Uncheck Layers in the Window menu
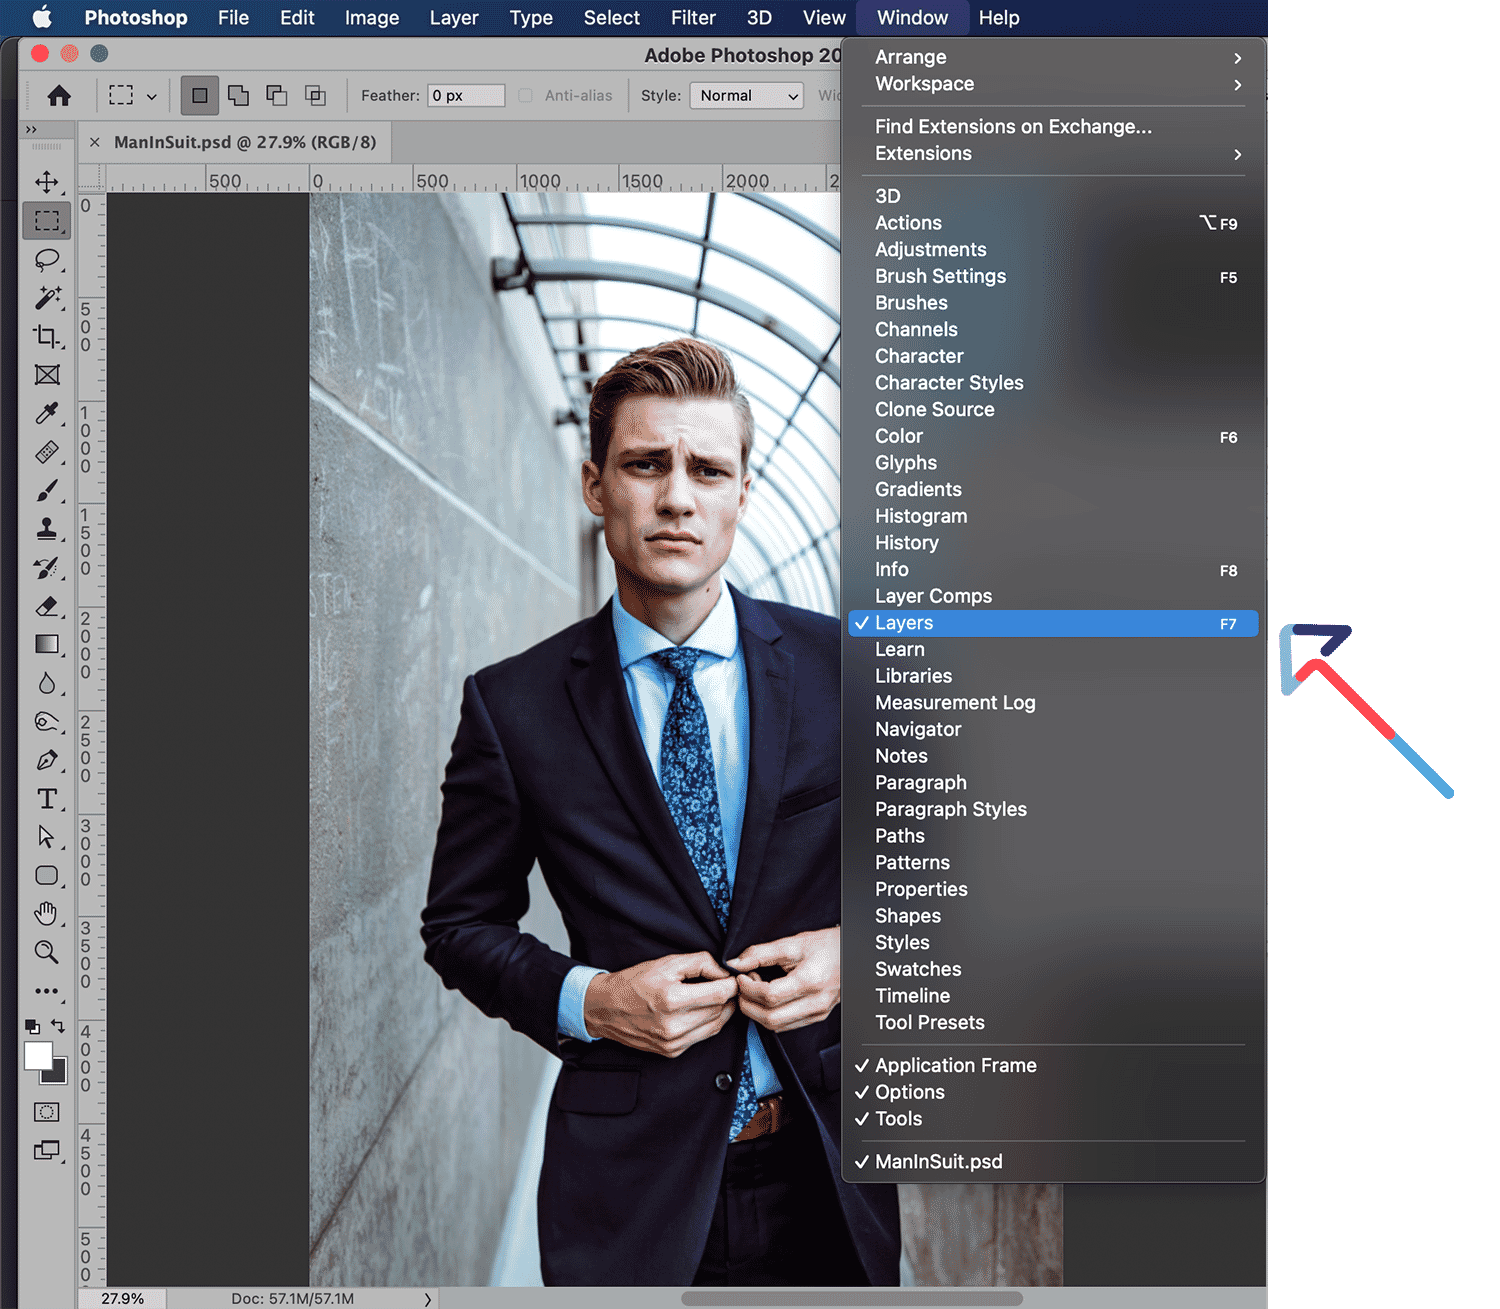 pyautogui.click(x=904, y=623)
